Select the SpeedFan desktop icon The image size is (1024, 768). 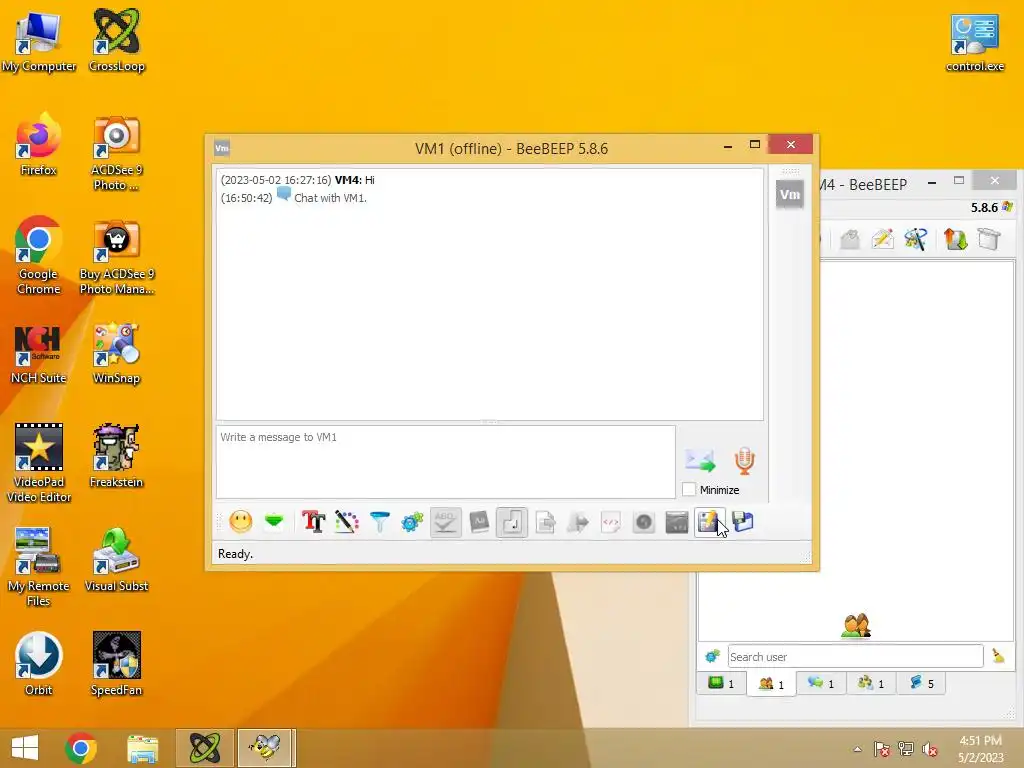pos(116,664)
